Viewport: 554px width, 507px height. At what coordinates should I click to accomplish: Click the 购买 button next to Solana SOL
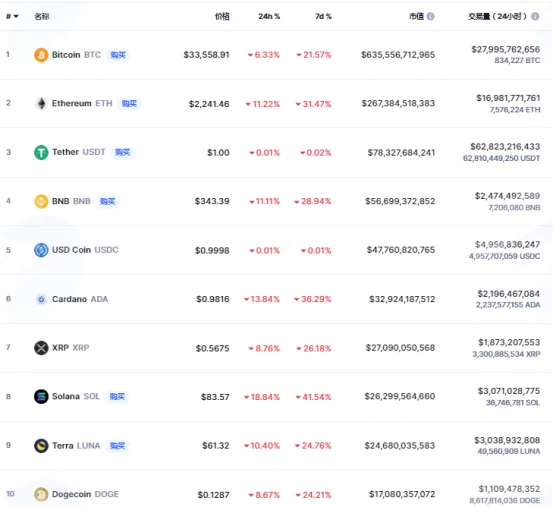(x=117, y=396)
